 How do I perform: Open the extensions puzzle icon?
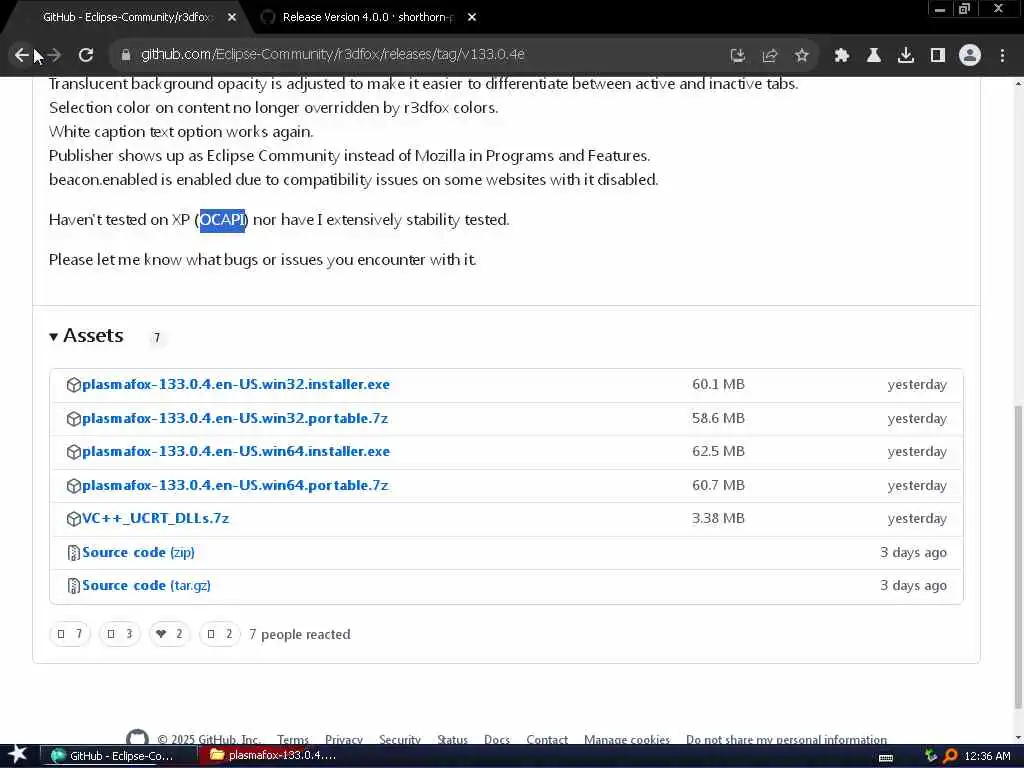(842, 56)
